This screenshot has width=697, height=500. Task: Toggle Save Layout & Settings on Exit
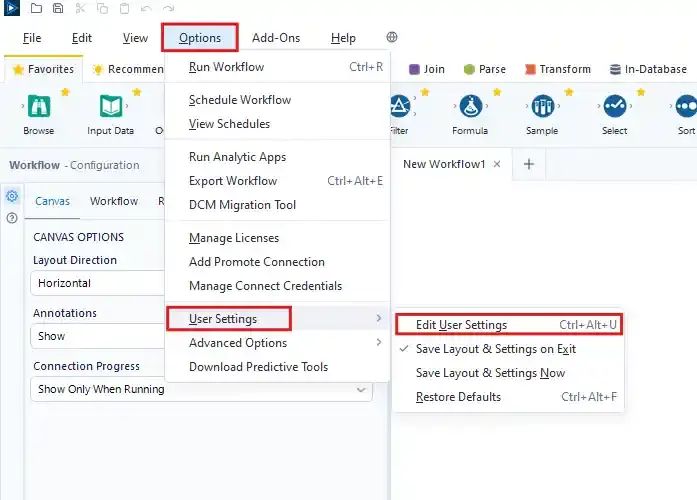[x=495, y=349]
